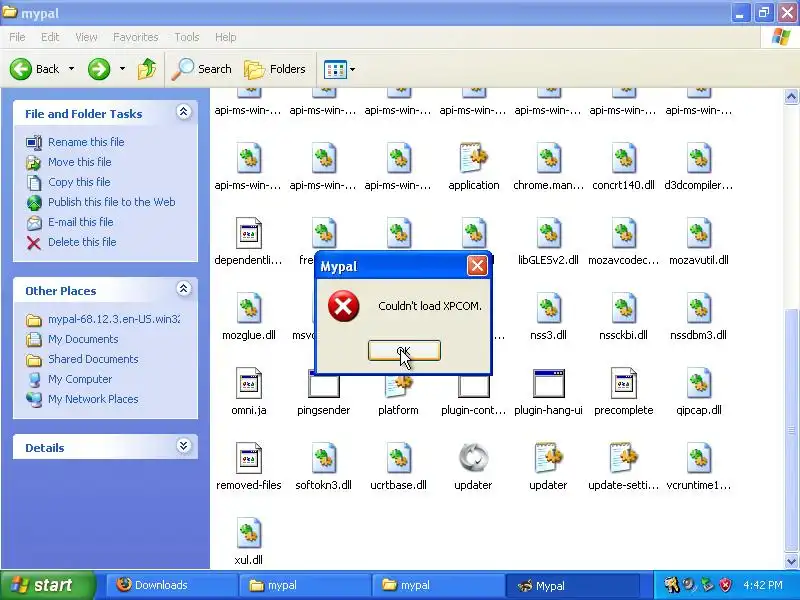This screenshot has height=600, width=800.
Task: Select the xul.dll file icon
Action: pos(248,533)
